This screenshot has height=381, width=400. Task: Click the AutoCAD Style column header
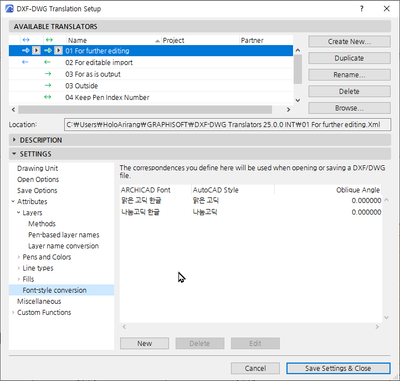[x=233, y=190]
